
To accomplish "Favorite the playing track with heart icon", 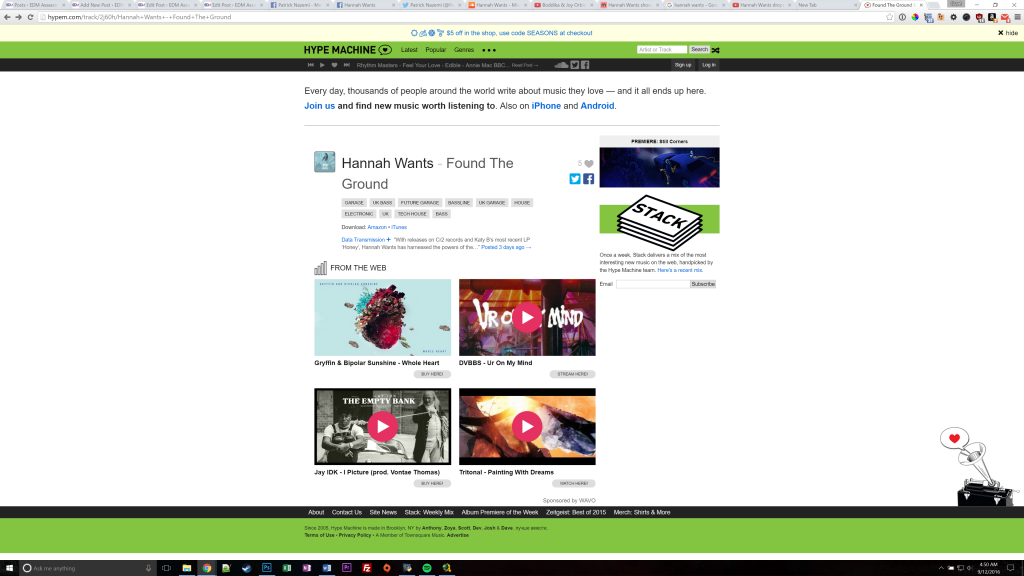I will click(x=334, y=65).
